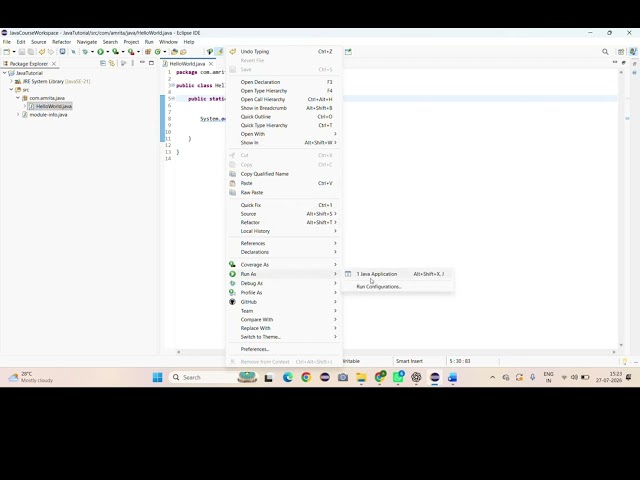The width and height of the screenshot is (640, 480).
Task: Click editor vertical scrollbar up arrow
Action: pos(621,72)
